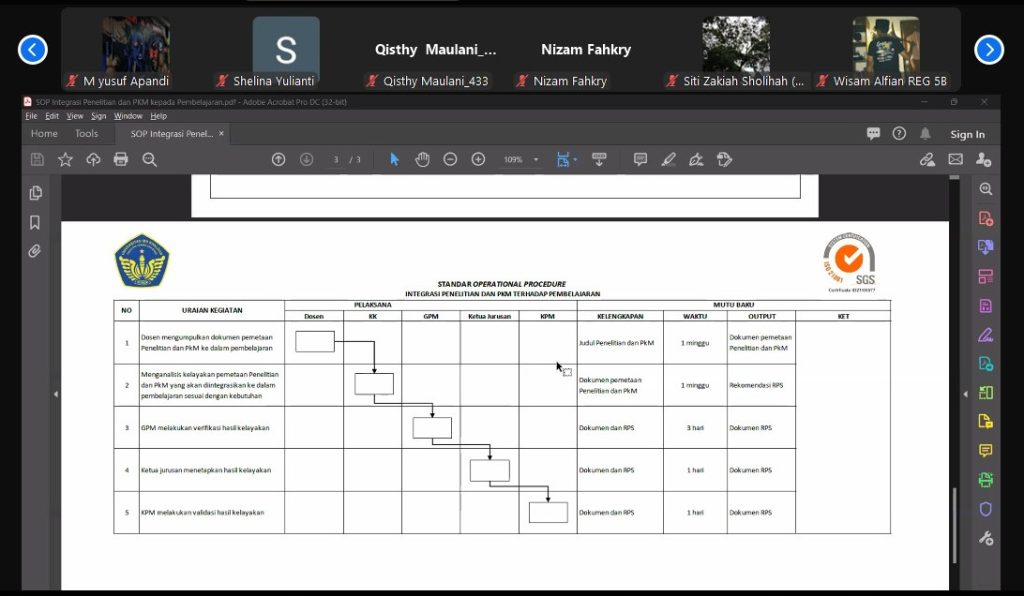Click the Sign In button
This screenshot has width=1024, height=596.
coord(967,134)
